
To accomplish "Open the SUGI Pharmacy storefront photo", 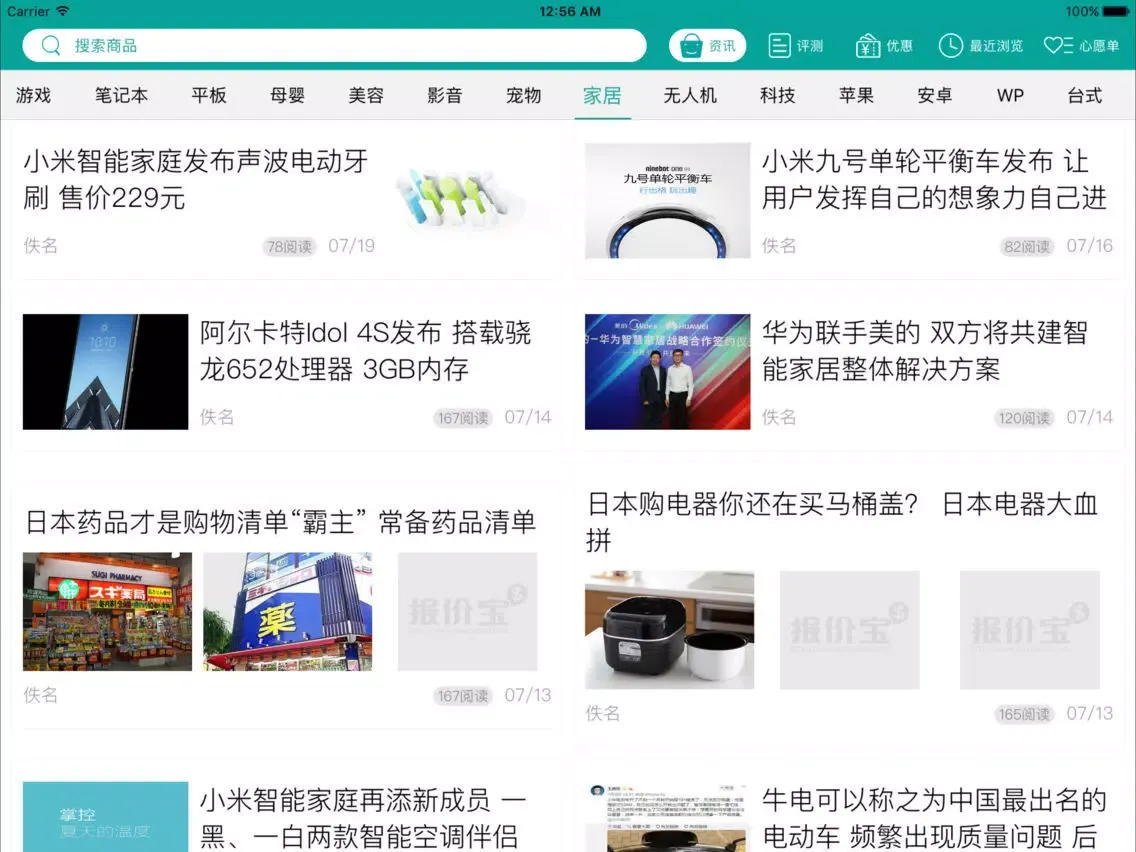I will point(107,611).
